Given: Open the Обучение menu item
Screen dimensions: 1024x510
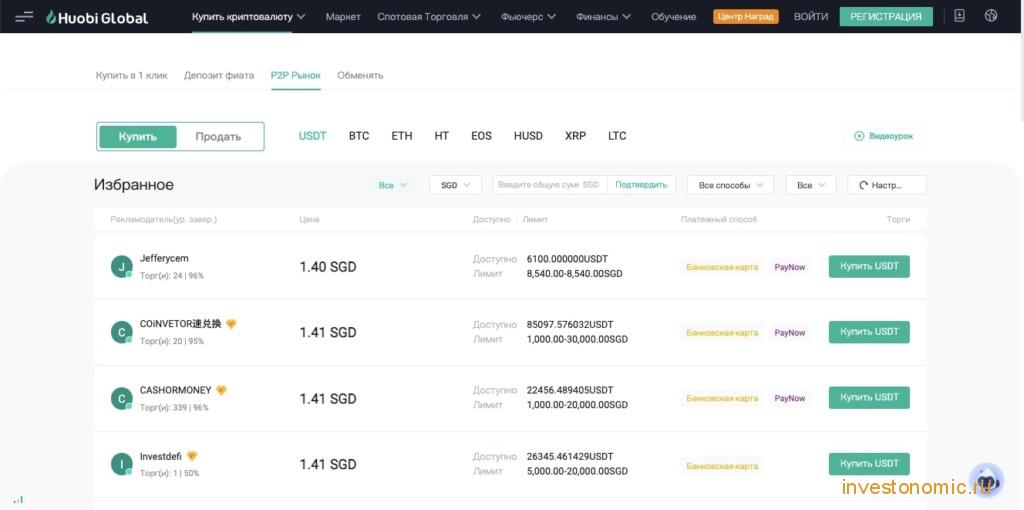Looking at the screenshot, I should coord(673,16).
